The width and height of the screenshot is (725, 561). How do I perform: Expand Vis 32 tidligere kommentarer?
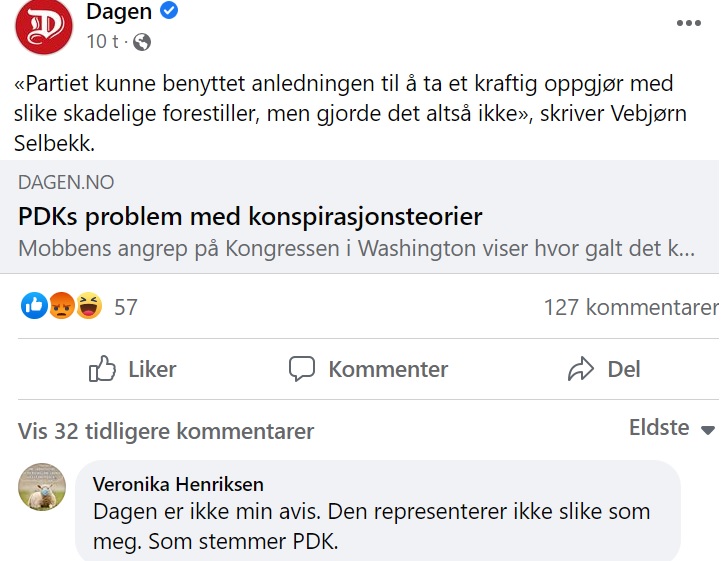tap(166, 431)
